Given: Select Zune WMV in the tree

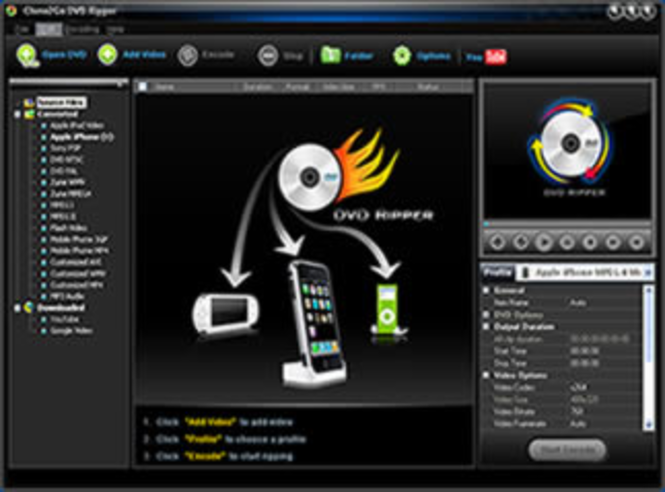Looking at the screenshot, I should pyautogui.click(x=67, y=183).
